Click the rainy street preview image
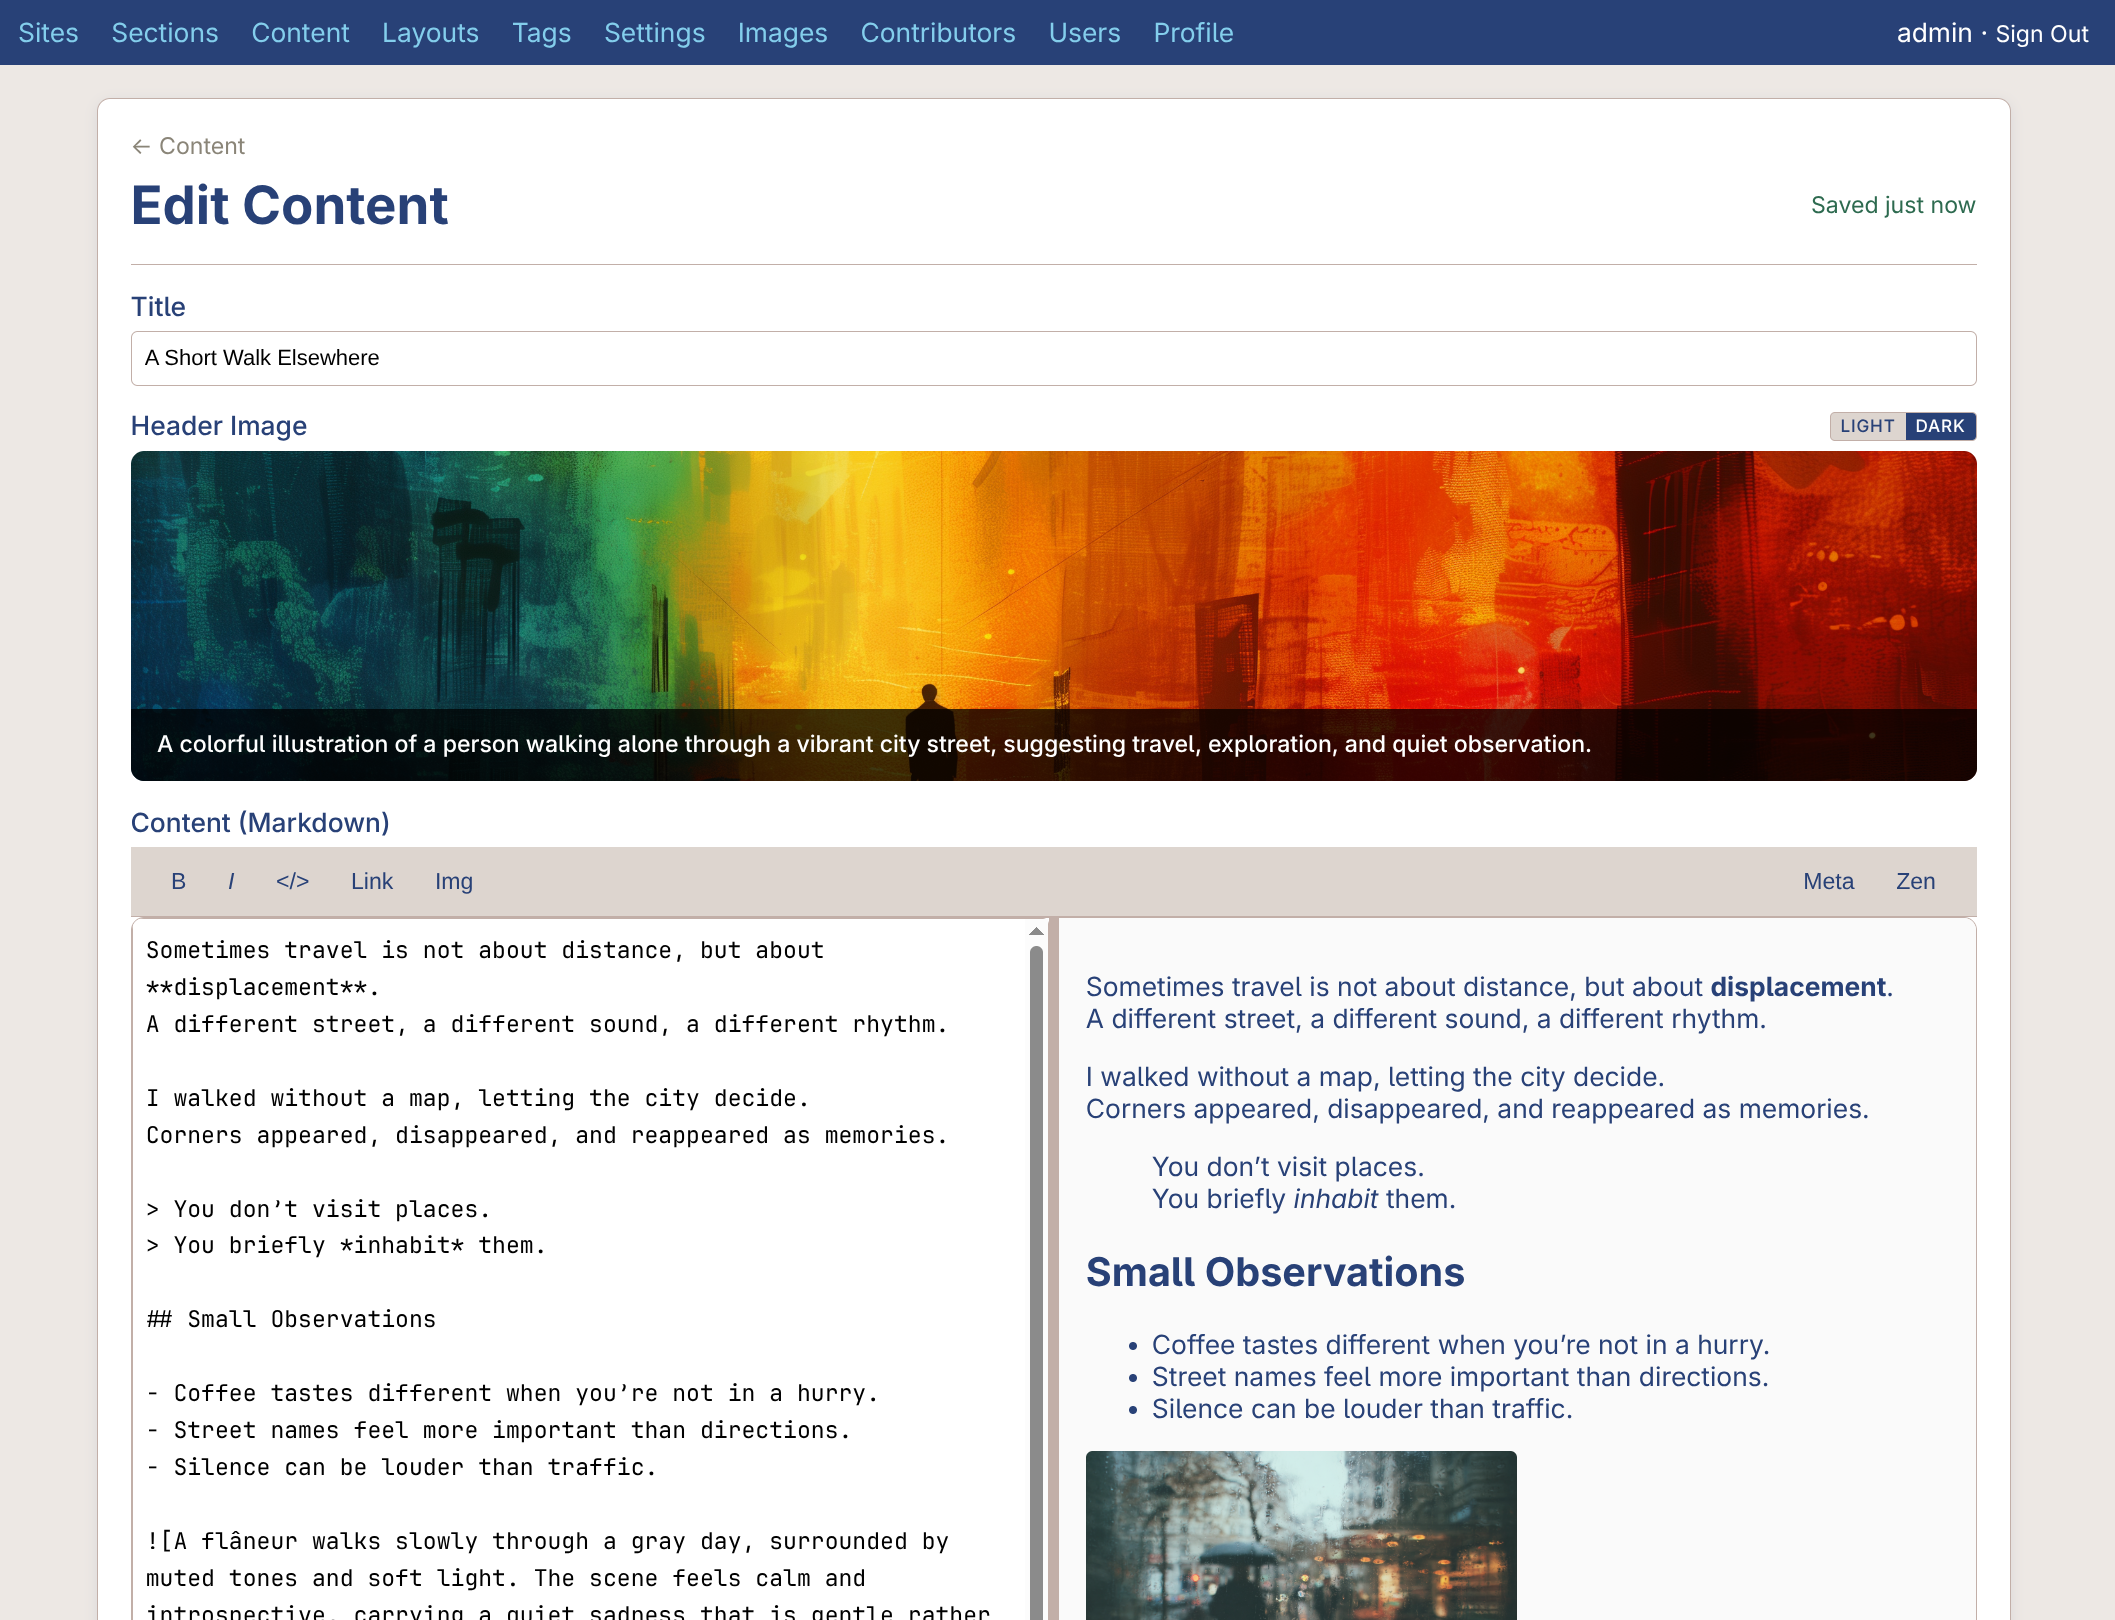The image size is (2115, 1620). [1300, 1535]
